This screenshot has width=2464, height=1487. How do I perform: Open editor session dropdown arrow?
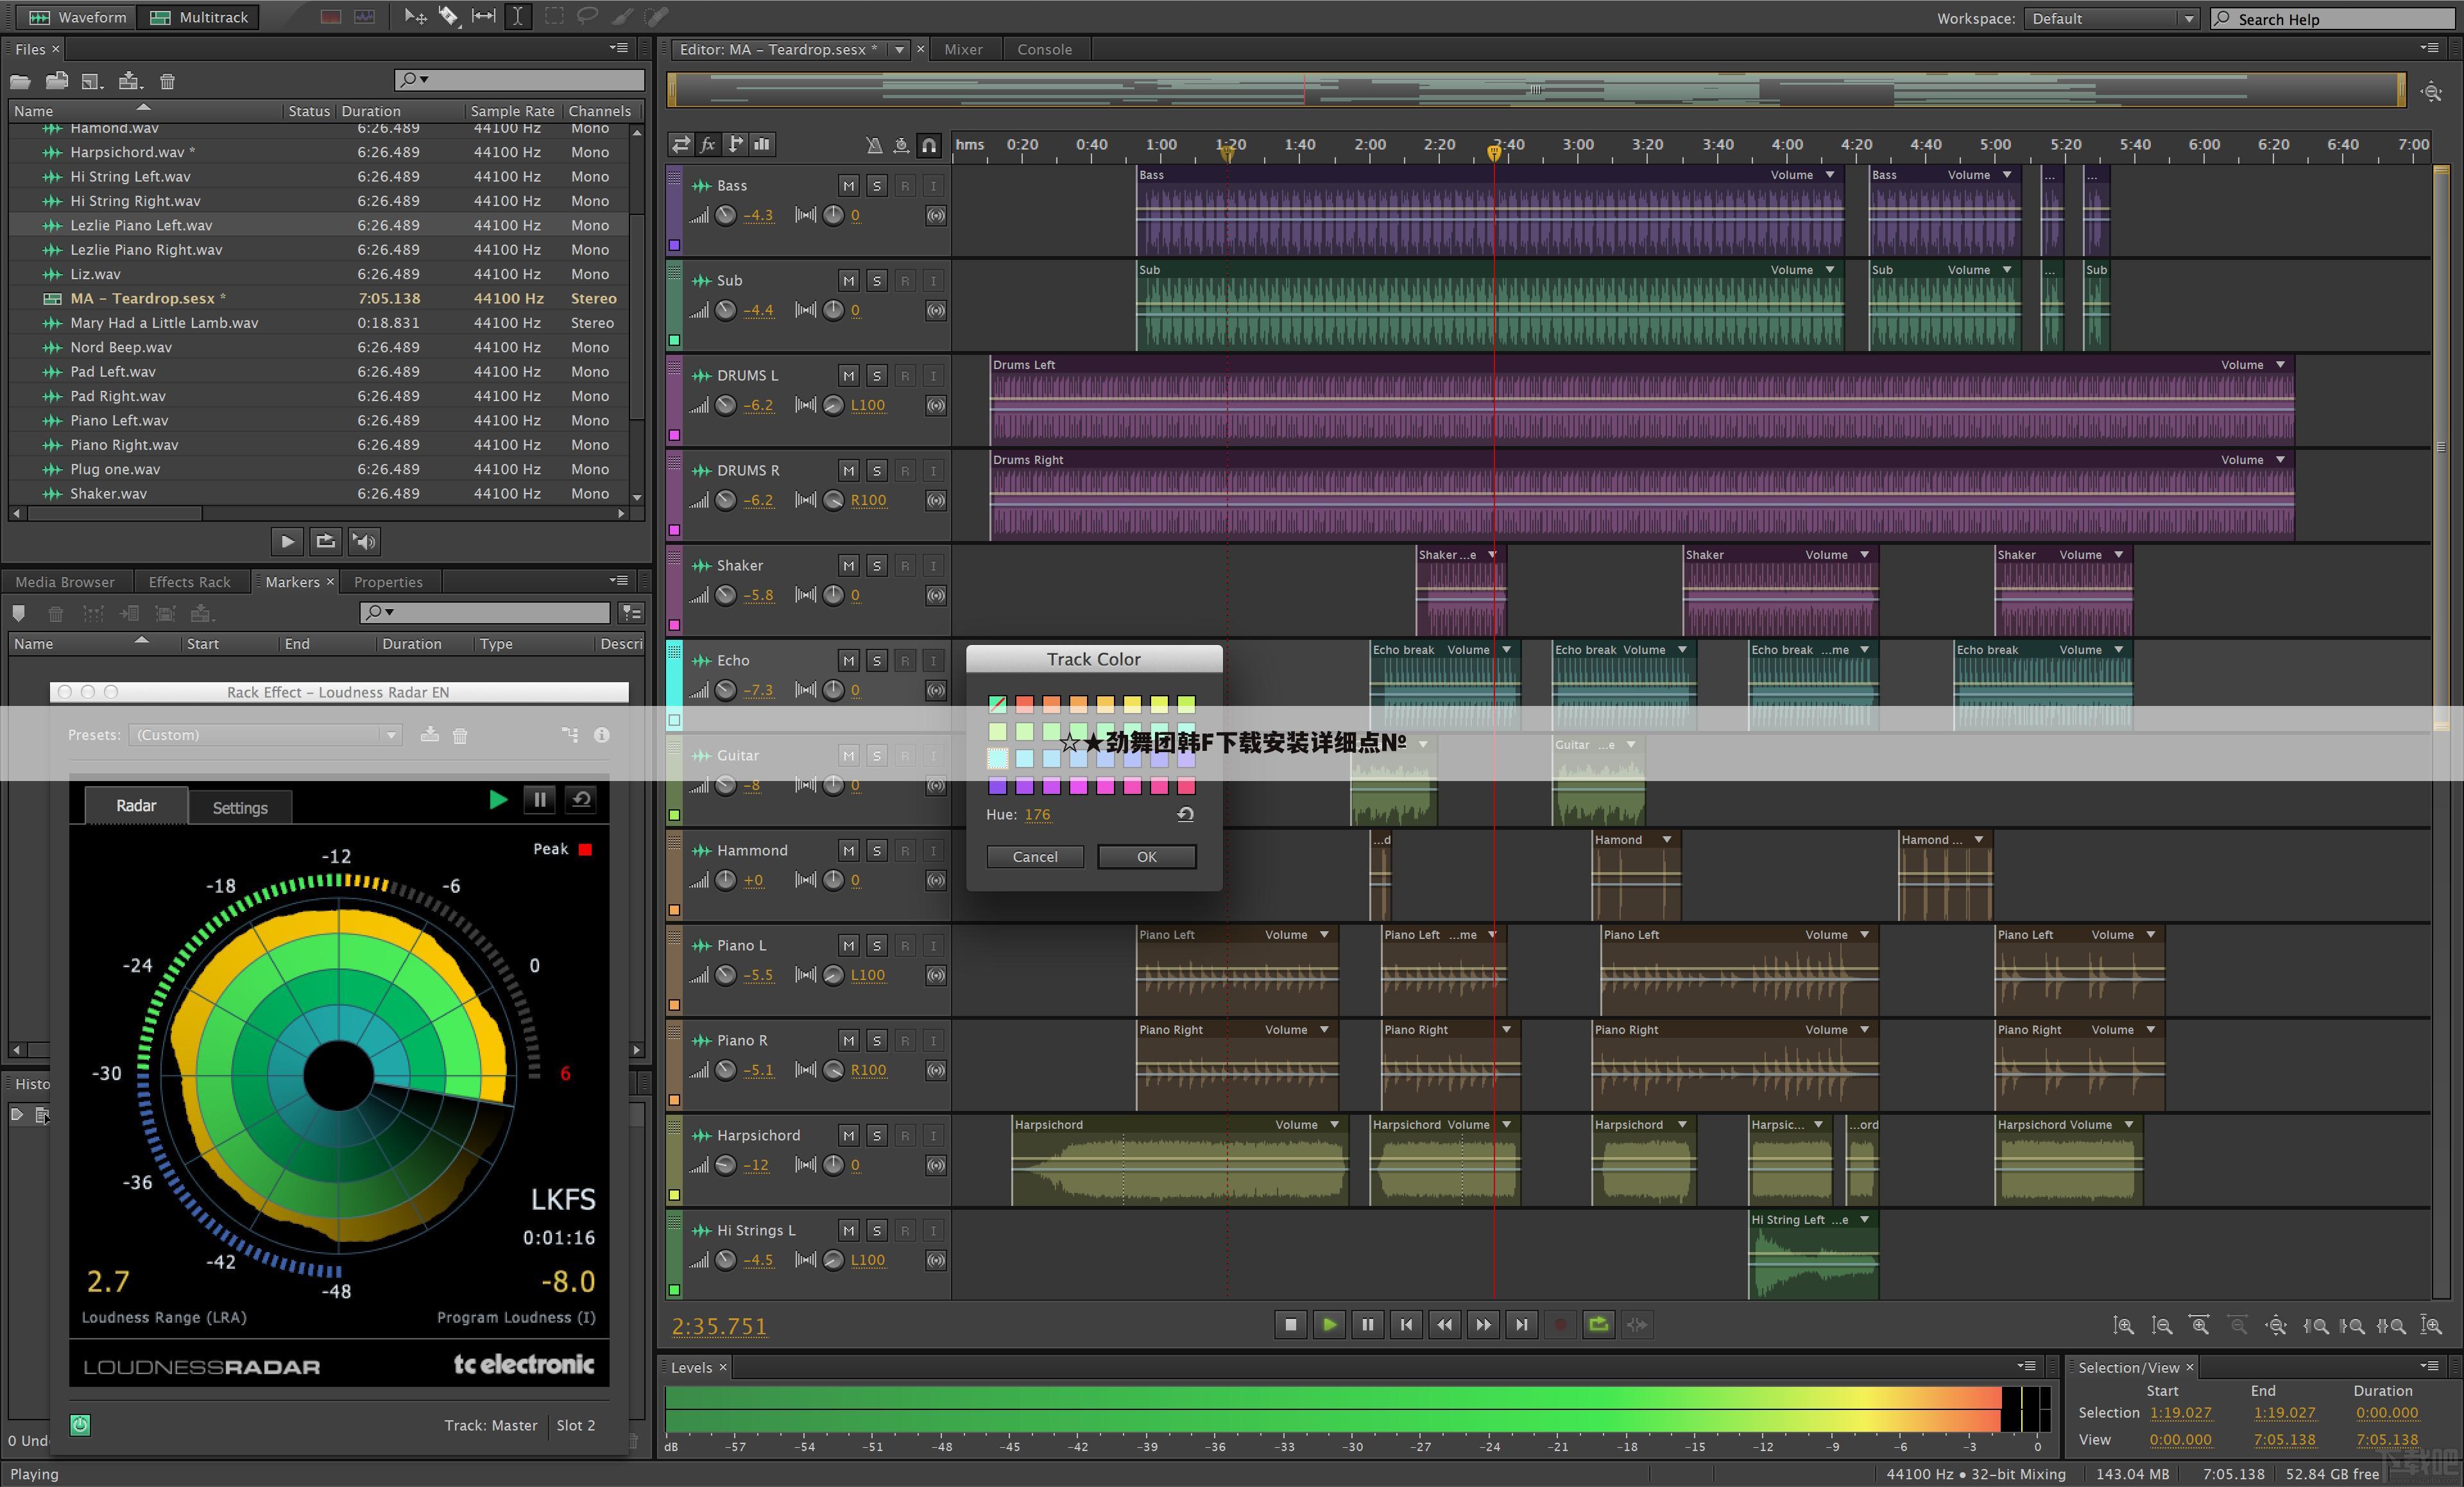point(899,49)
